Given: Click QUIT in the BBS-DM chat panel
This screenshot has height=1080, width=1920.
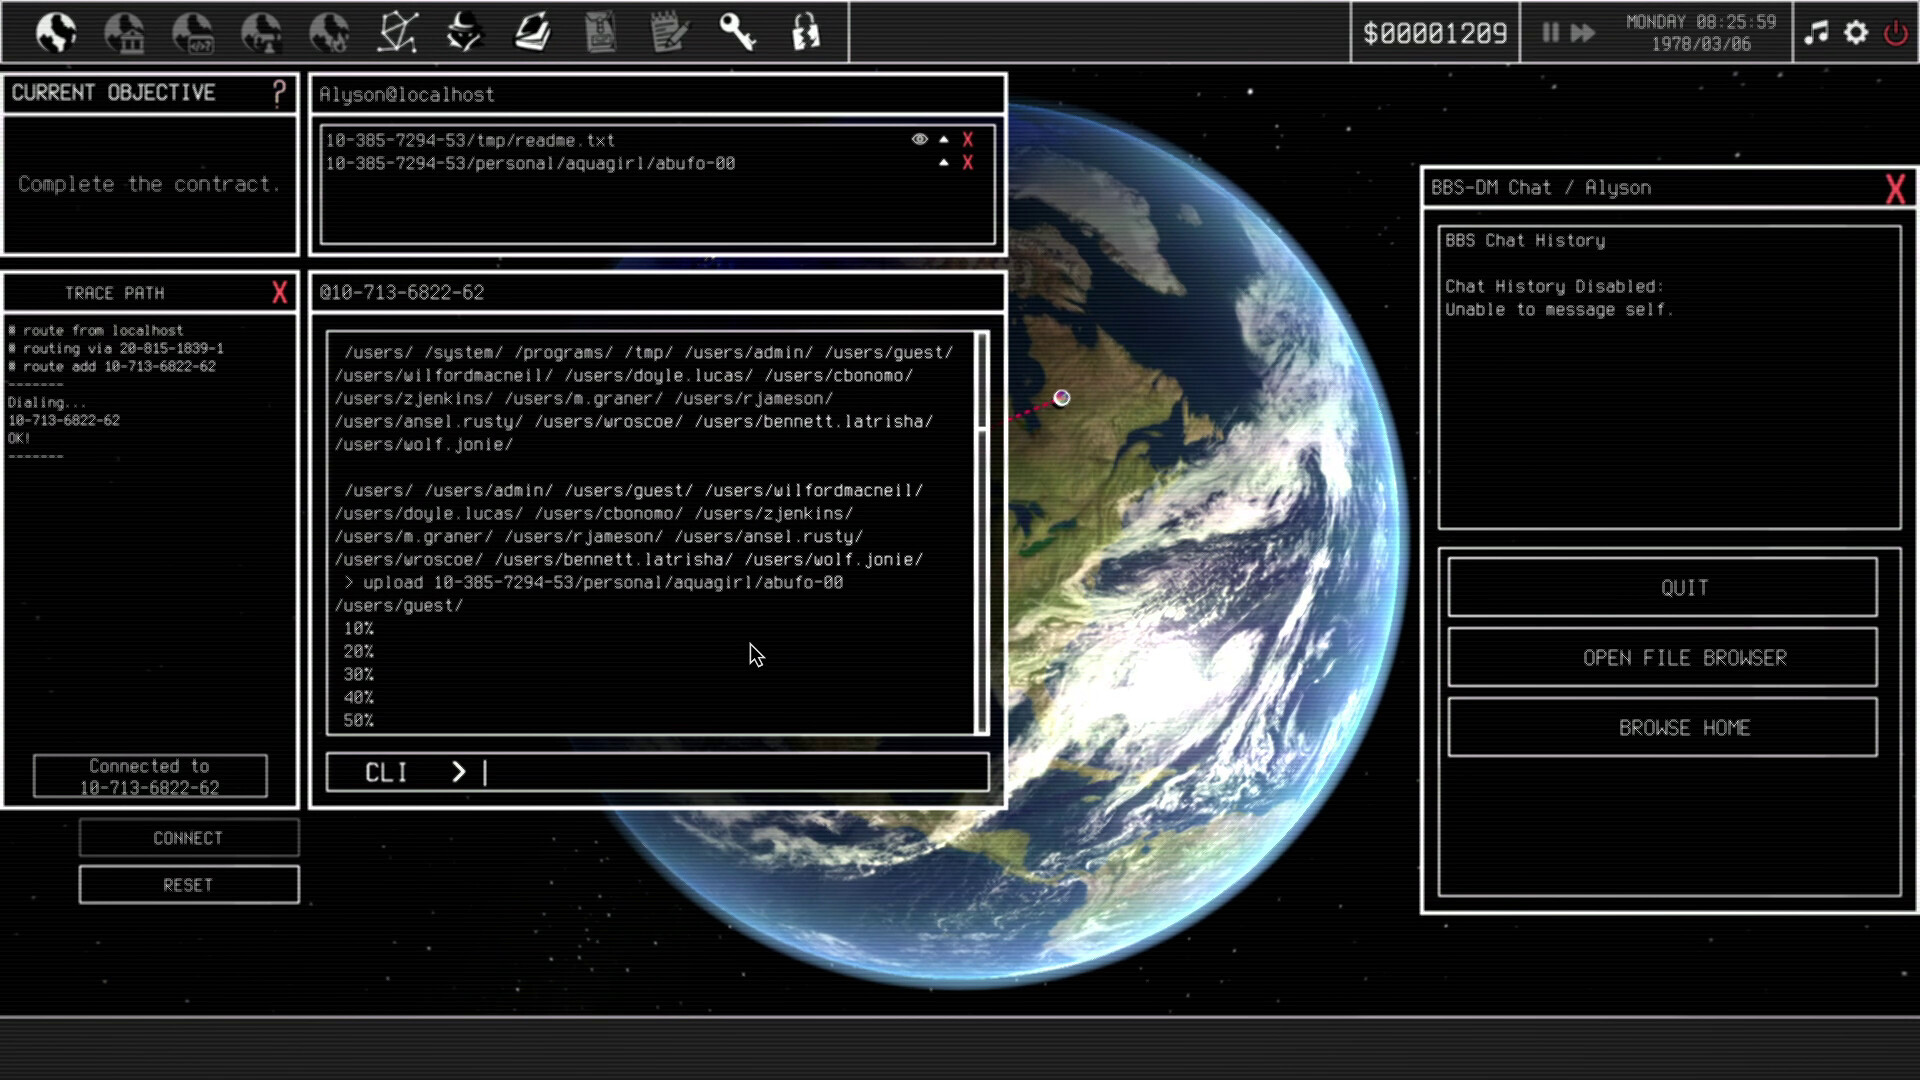Looking at the screenshot, I should coord(1661,588).
